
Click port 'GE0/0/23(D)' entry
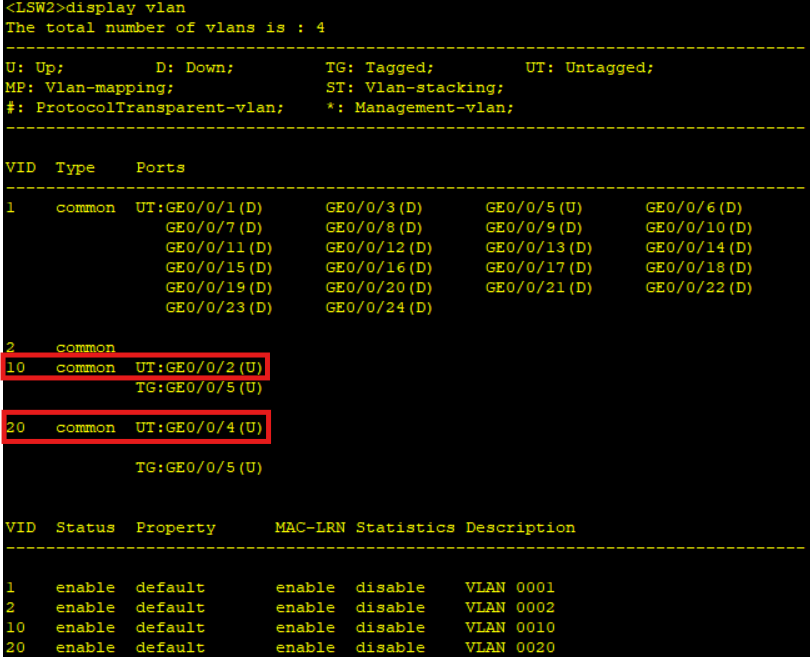click(219, 308)
